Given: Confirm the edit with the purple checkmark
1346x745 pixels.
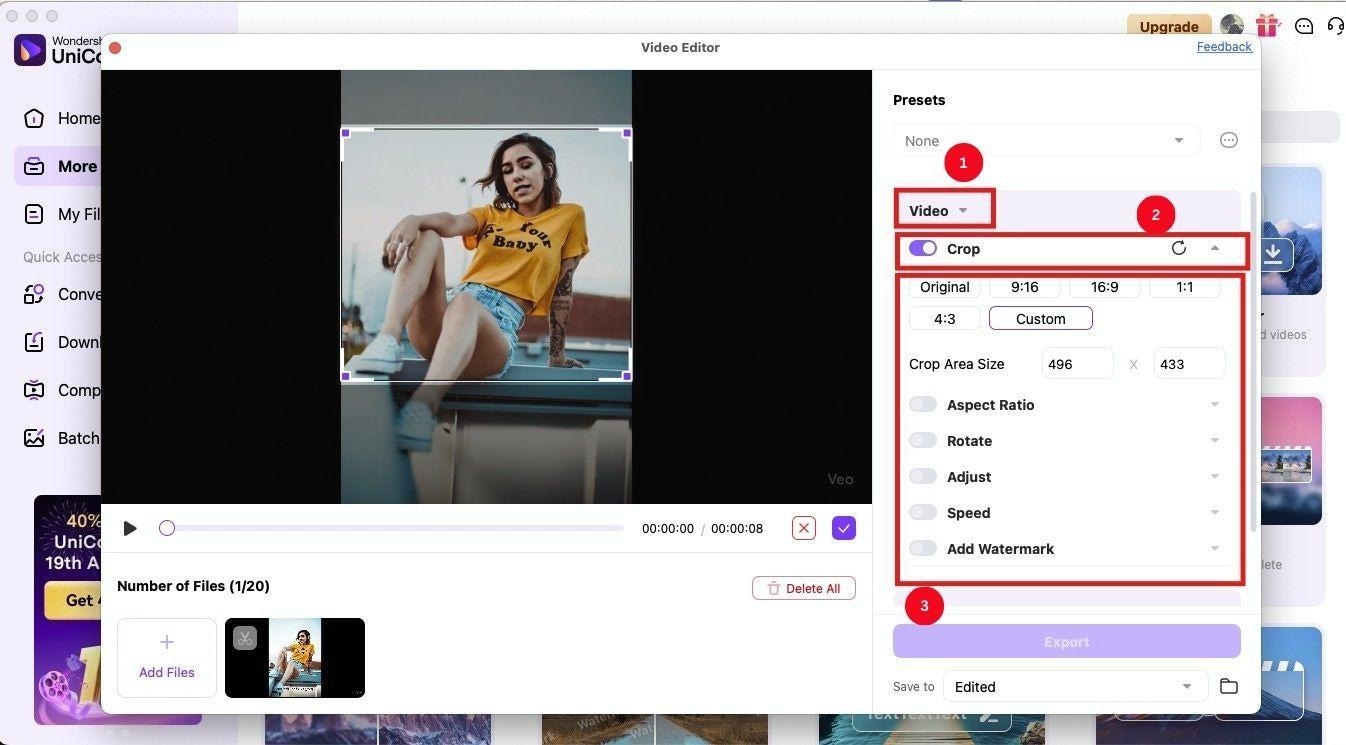Looking at the screenshot, I should point(844,528).
